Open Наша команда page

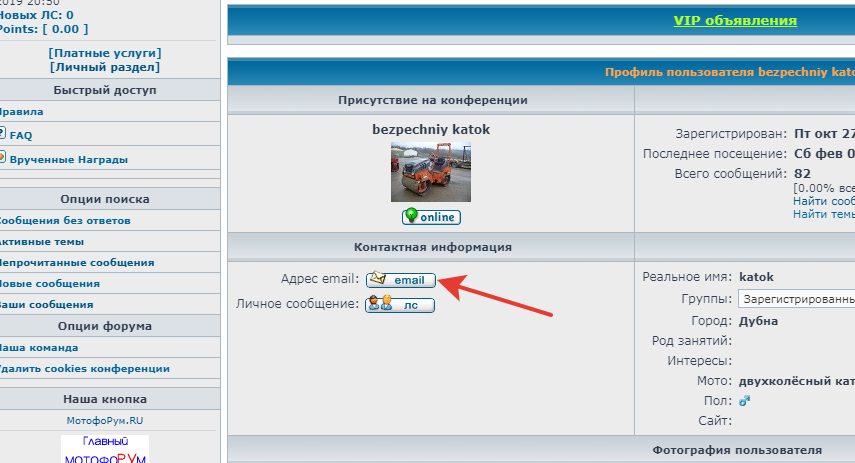[38, 347]
